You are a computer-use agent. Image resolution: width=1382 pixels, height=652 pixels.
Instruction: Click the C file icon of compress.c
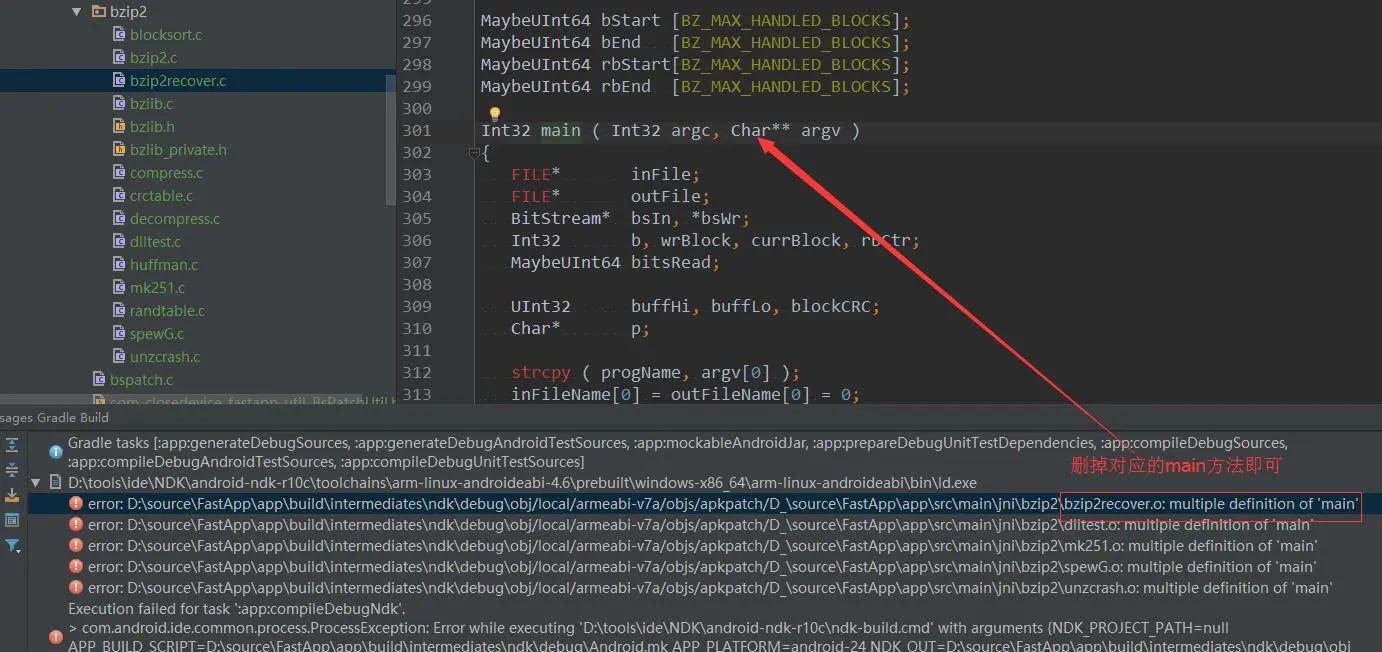click(121, 173)
